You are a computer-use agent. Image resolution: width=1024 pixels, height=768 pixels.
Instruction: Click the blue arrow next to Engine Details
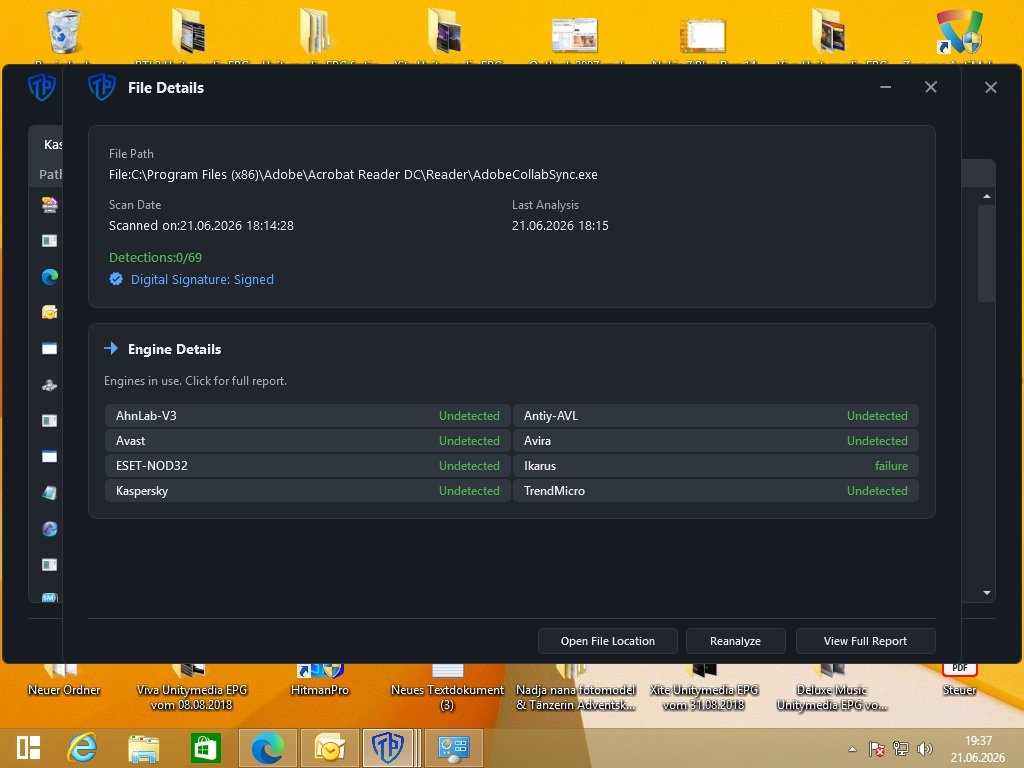[x=111, y=348]
